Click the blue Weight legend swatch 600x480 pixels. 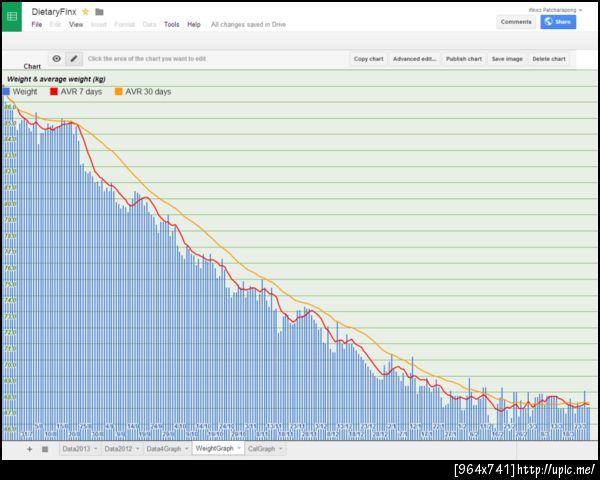6,91
